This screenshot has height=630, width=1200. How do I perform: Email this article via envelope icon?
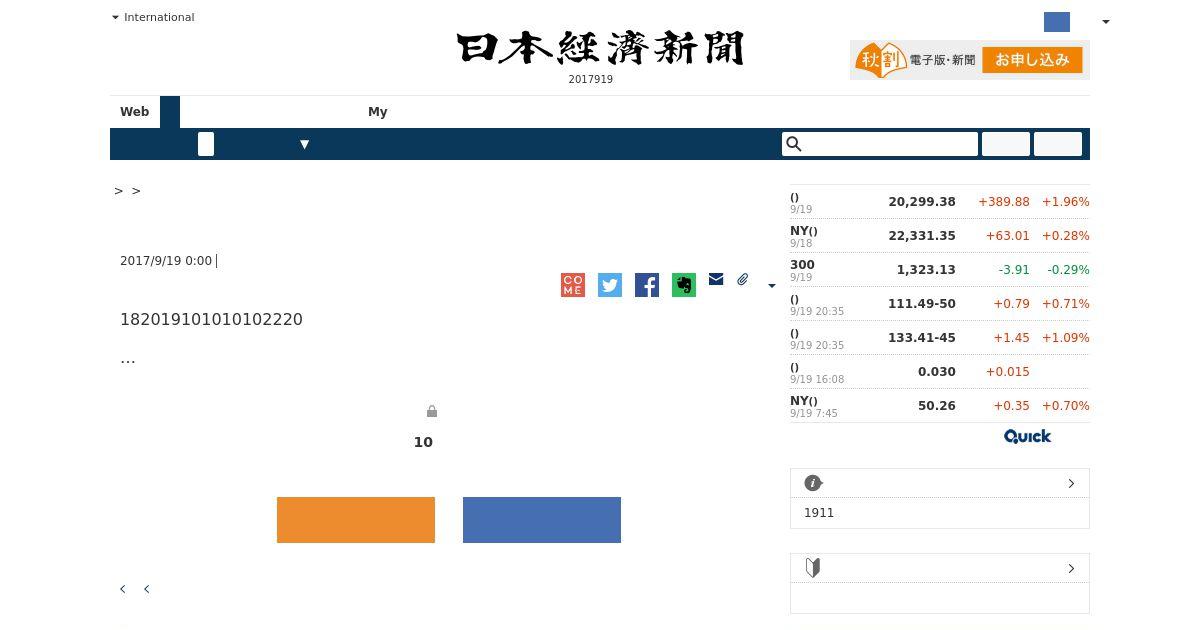coord(716,279)
